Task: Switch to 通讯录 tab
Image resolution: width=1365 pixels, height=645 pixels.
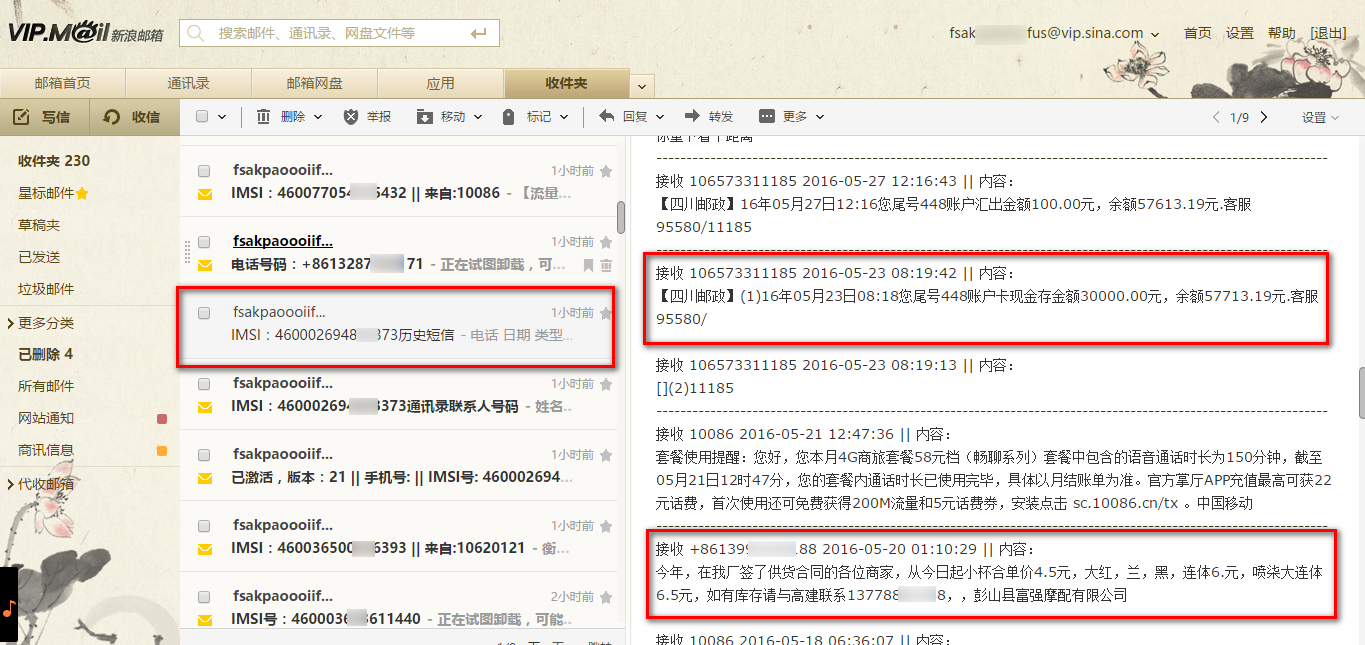Action: (188, 83)
